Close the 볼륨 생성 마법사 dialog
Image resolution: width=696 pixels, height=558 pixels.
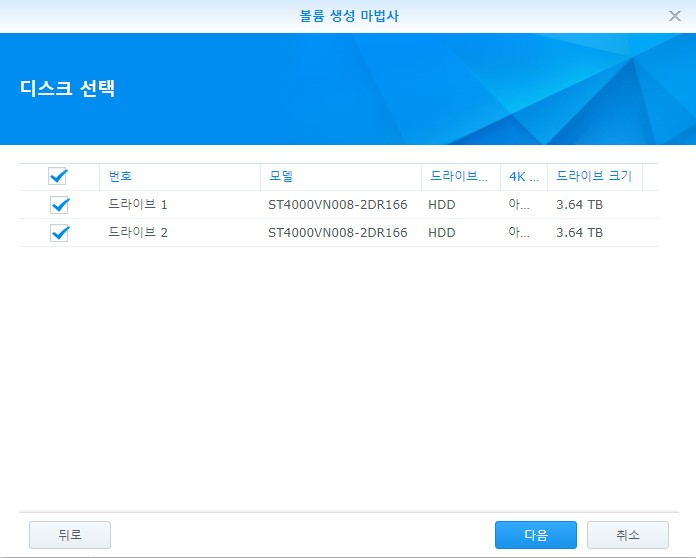675,16
